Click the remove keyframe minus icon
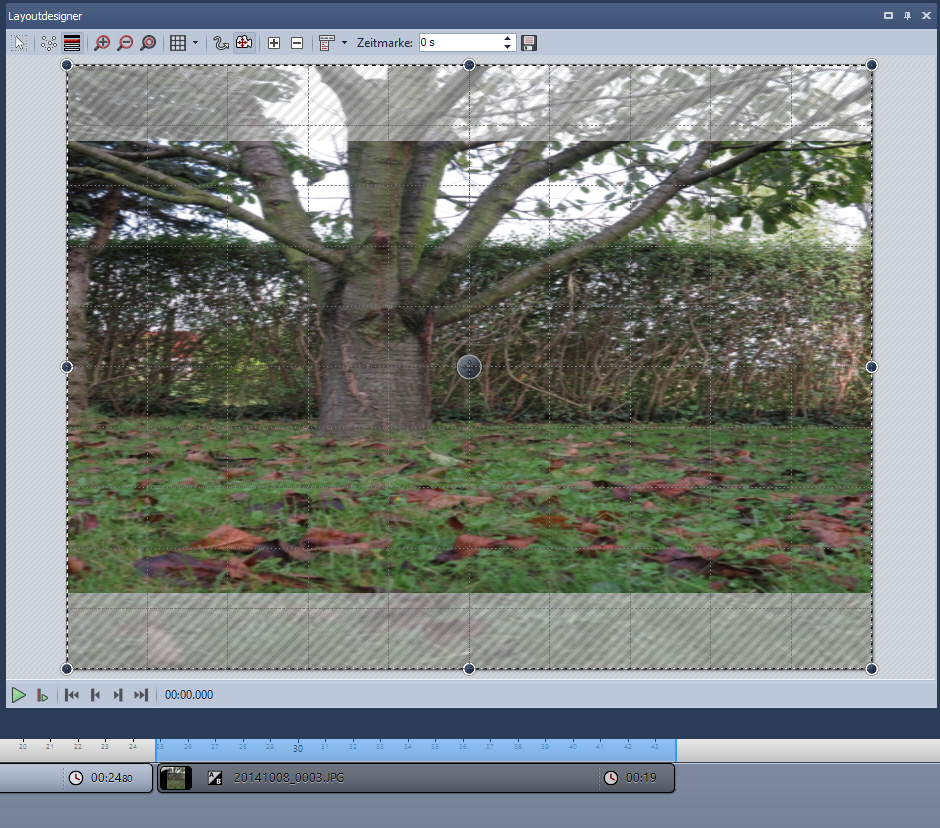 point(297,43)
